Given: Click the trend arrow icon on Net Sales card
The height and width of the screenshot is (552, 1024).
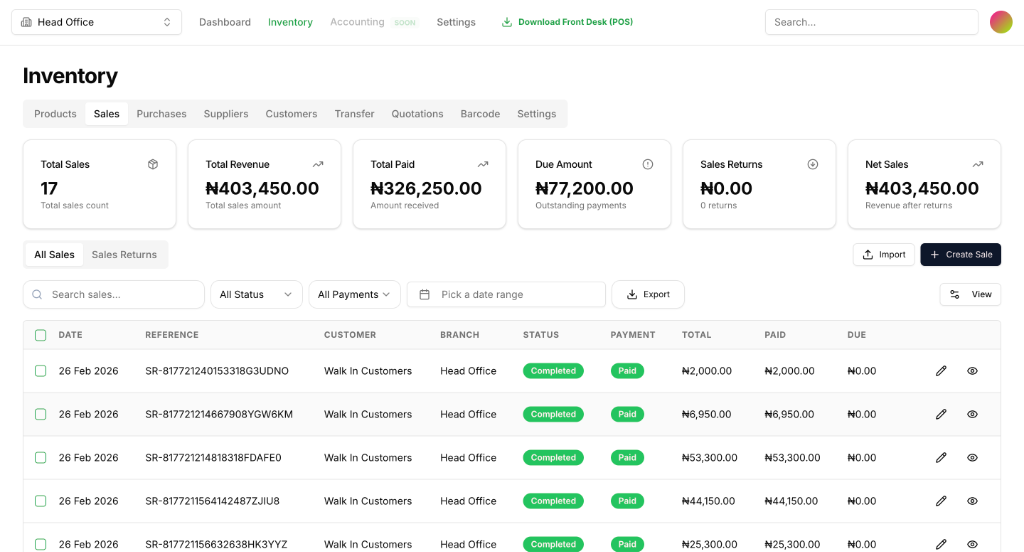Looking at the screenshot, I should tap(978, 164).
